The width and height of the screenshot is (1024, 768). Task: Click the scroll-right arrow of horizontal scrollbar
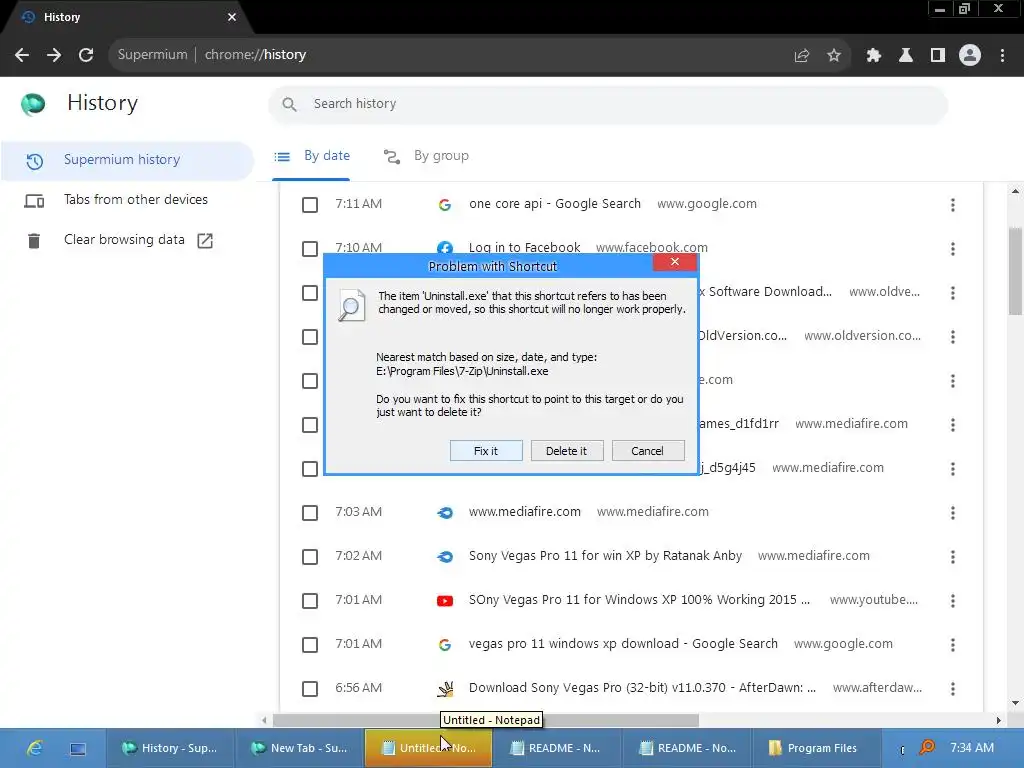[x=999, y=720]
